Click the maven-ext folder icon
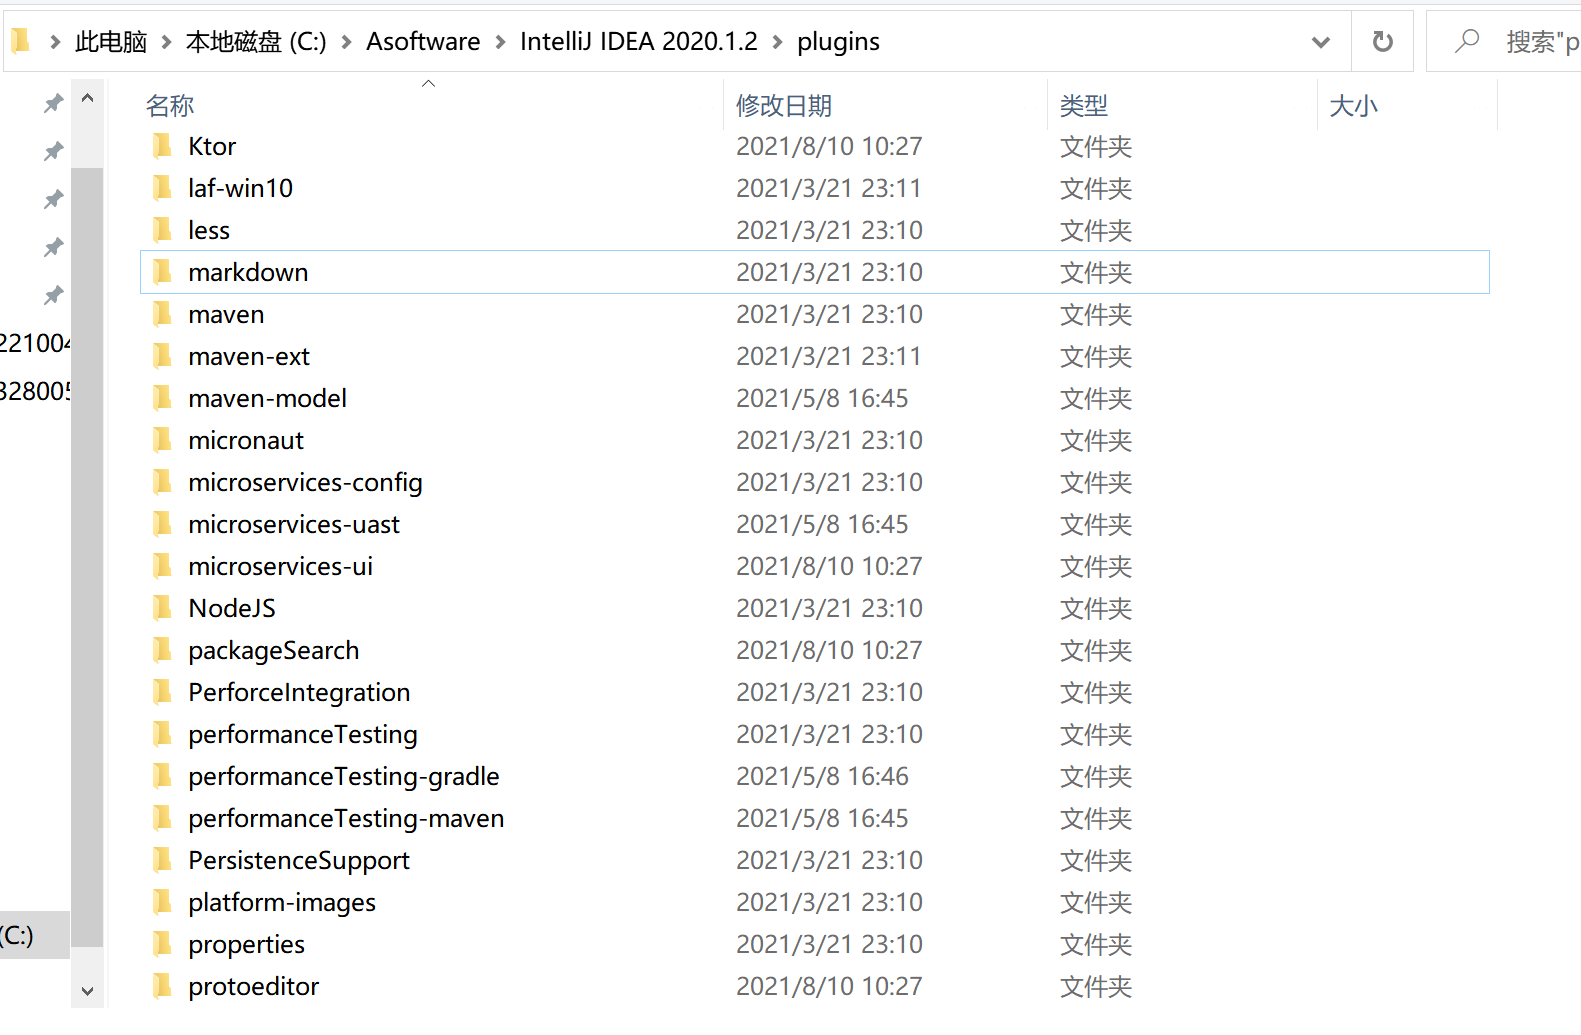This screenshot has height=1035, width=1581. 162,356
